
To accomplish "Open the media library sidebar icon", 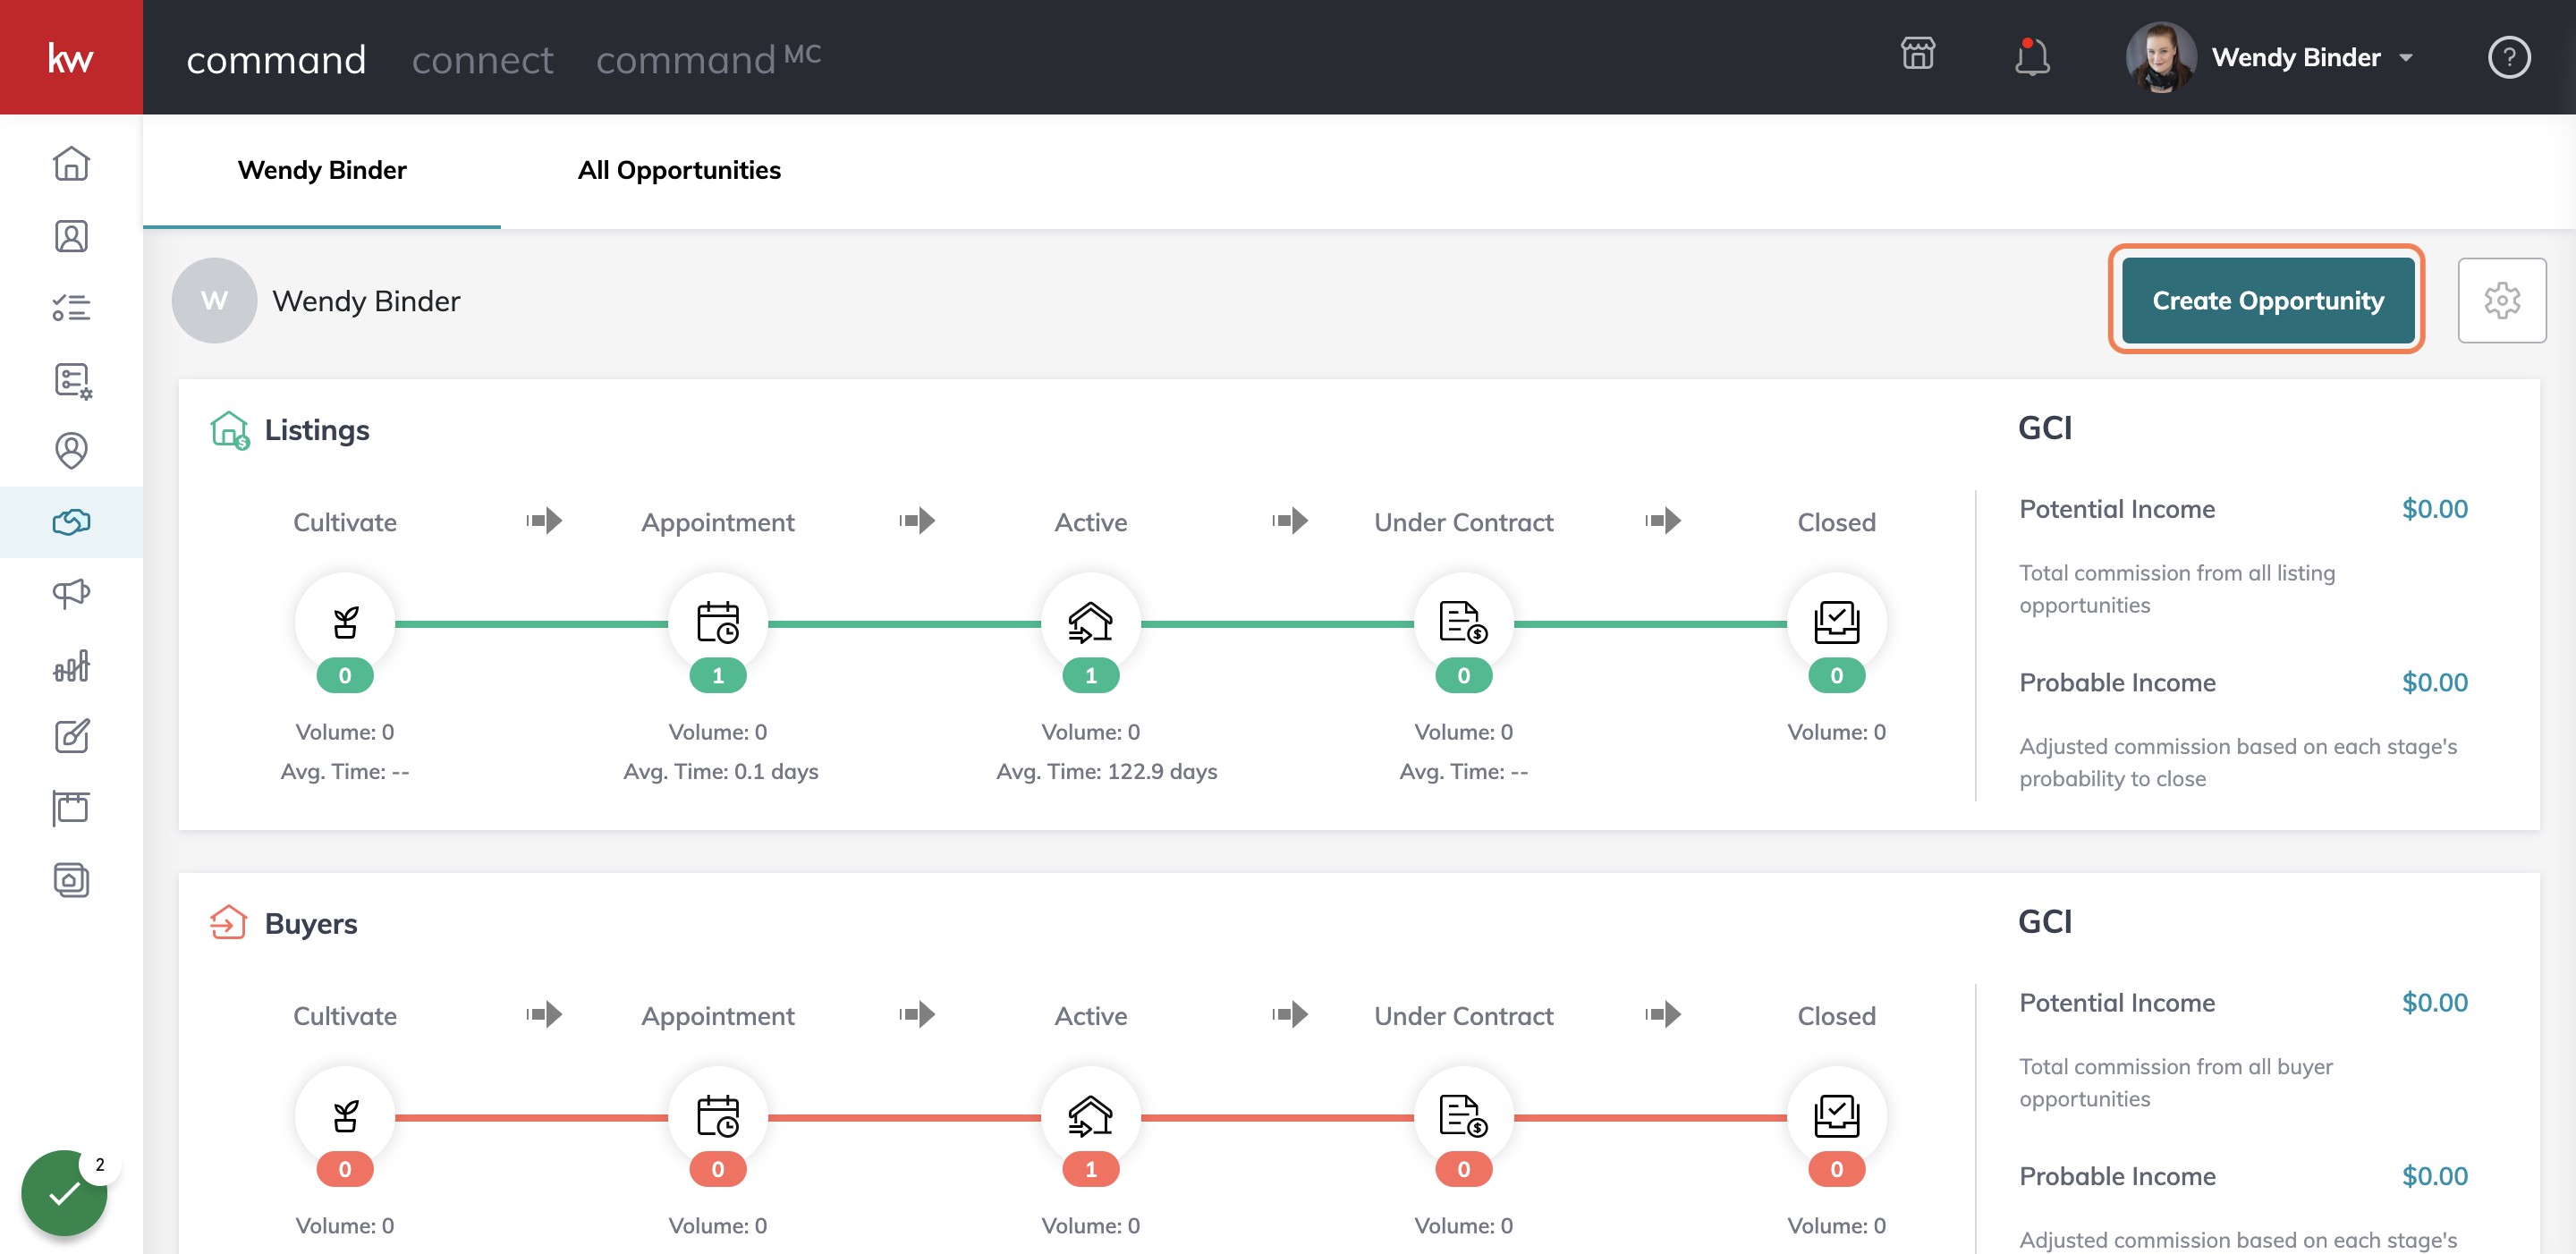I will tap(71, 880).
